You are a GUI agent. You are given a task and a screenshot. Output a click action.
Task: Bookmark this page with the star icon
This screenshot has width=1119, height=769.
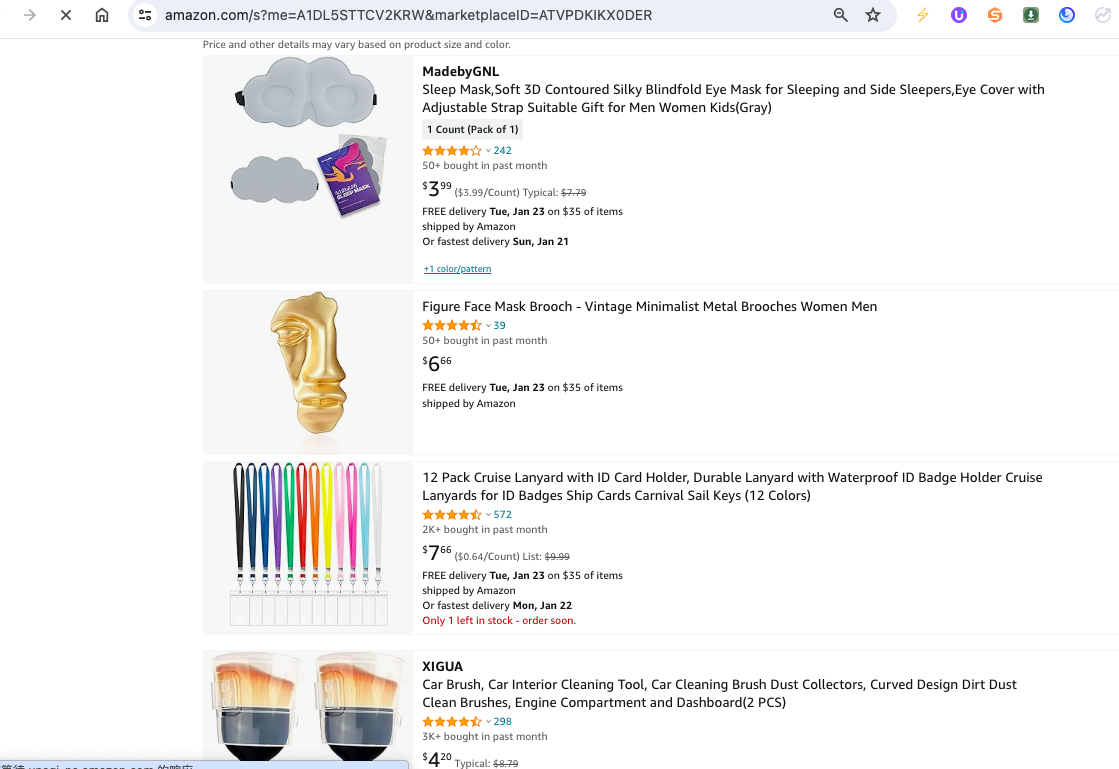[873, 15]
